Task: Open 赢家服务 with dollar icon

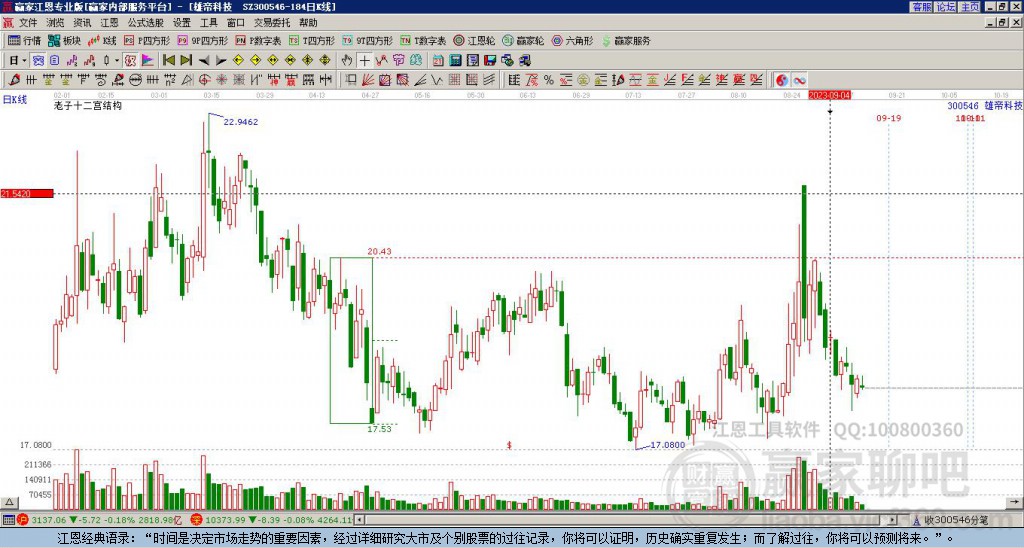Action: pos(626,41)
